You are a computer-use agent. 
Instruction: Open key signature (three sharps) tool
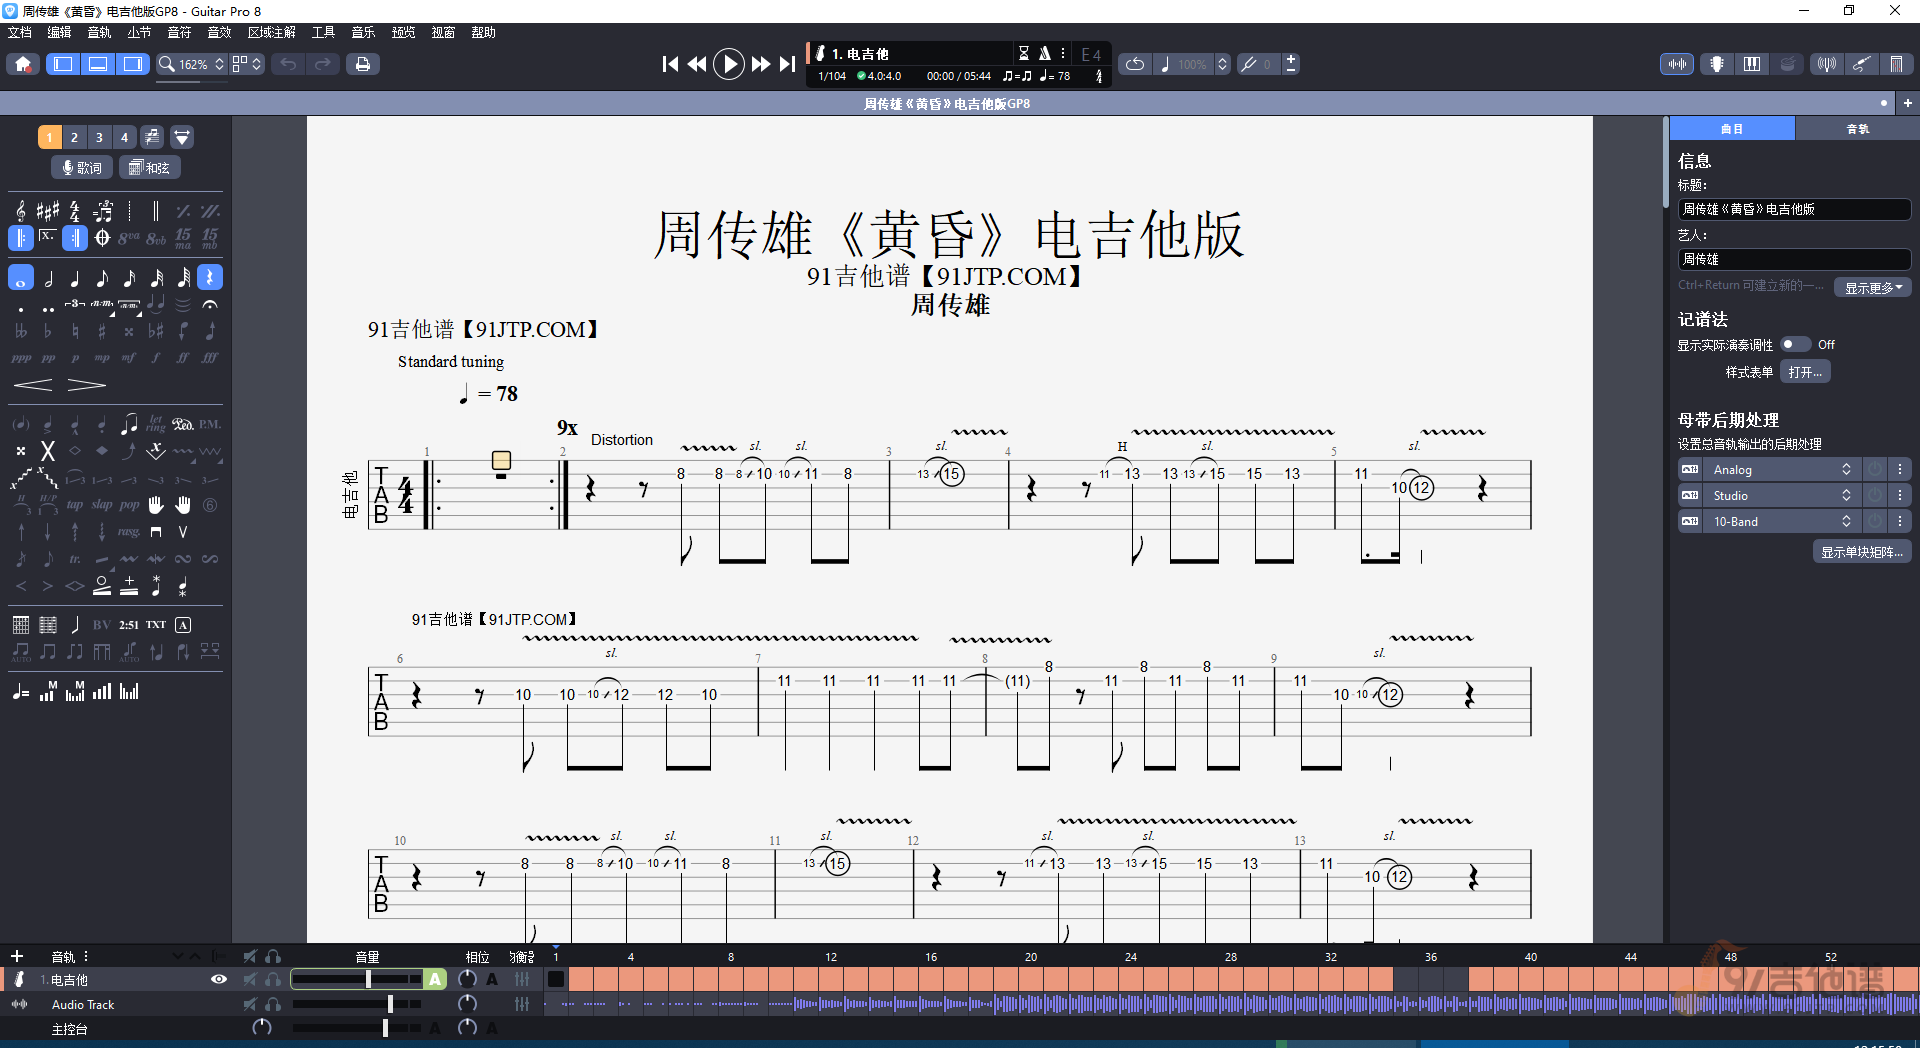pos(48,211)
